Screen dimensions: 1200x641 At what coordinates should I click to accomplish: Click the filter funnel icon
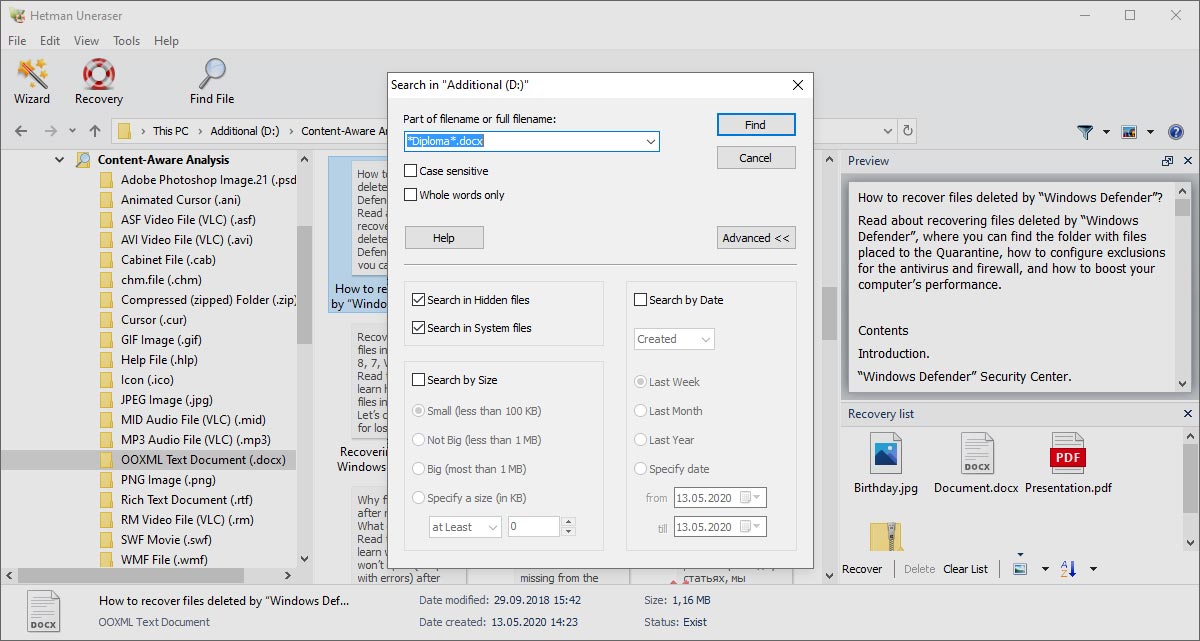pyautogui.click(x=1085, y=132)
